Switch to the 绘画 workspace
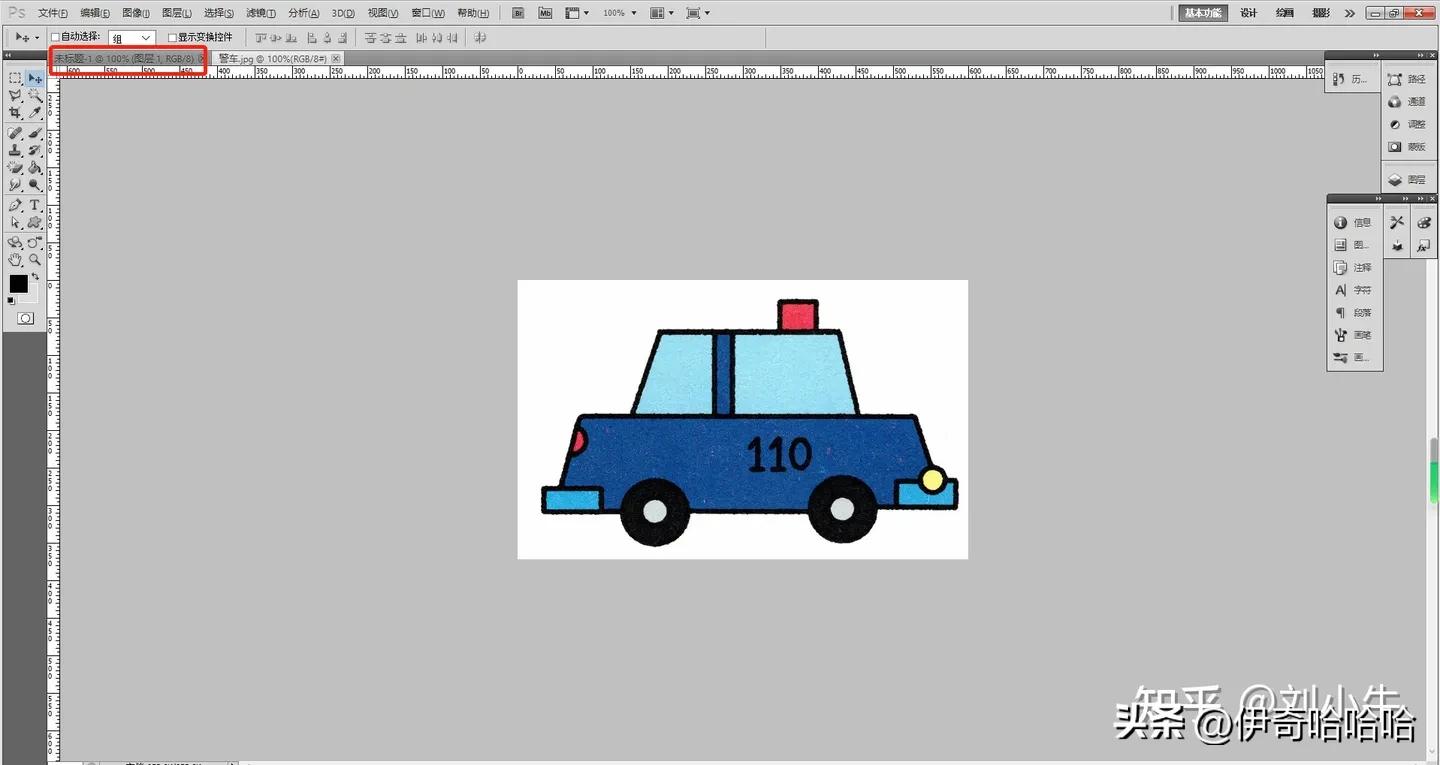 pos(1284,13)
